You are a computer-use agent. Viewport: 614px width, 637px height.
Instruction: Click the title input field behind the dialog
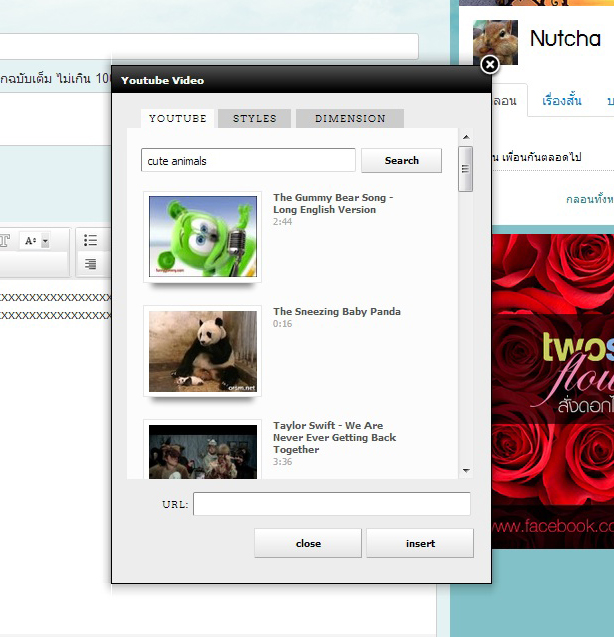coord(209,46)
